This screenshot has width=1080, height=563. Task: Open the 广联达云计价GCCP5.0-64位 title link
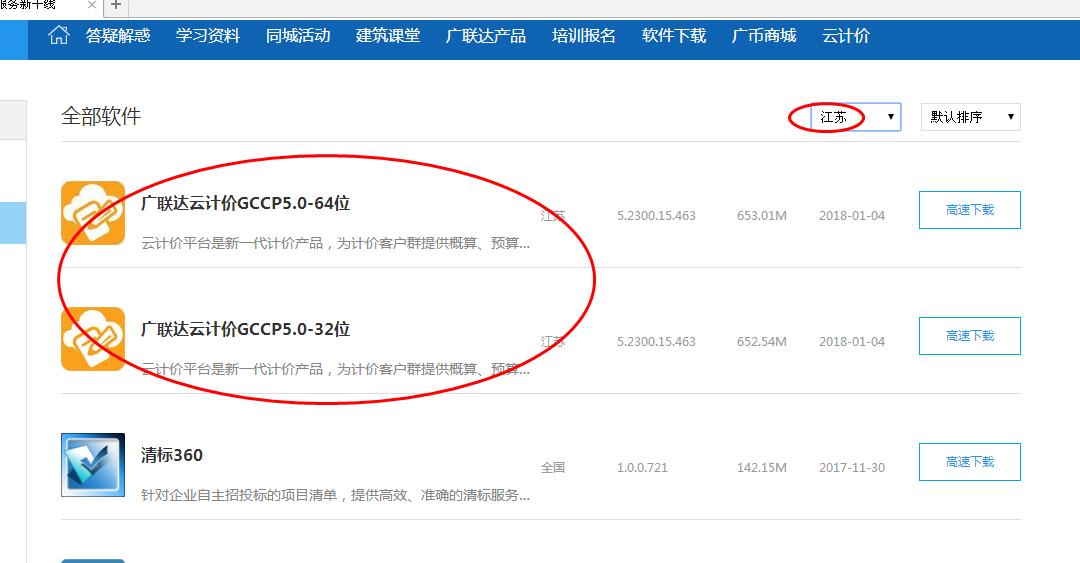tap(245, 203)
